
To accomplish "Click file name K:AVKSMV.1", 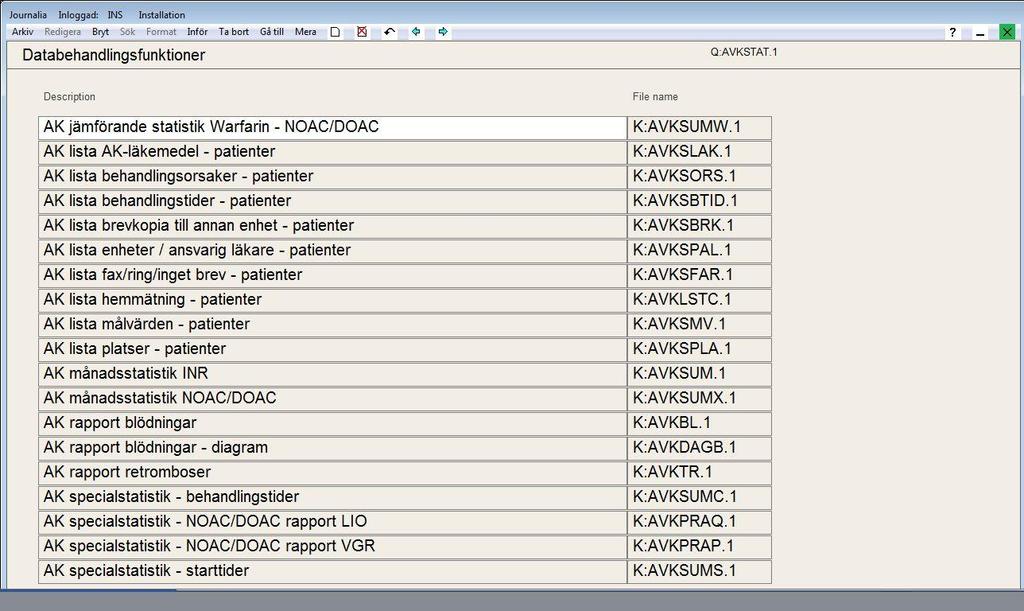I will (x=699, y=324).
